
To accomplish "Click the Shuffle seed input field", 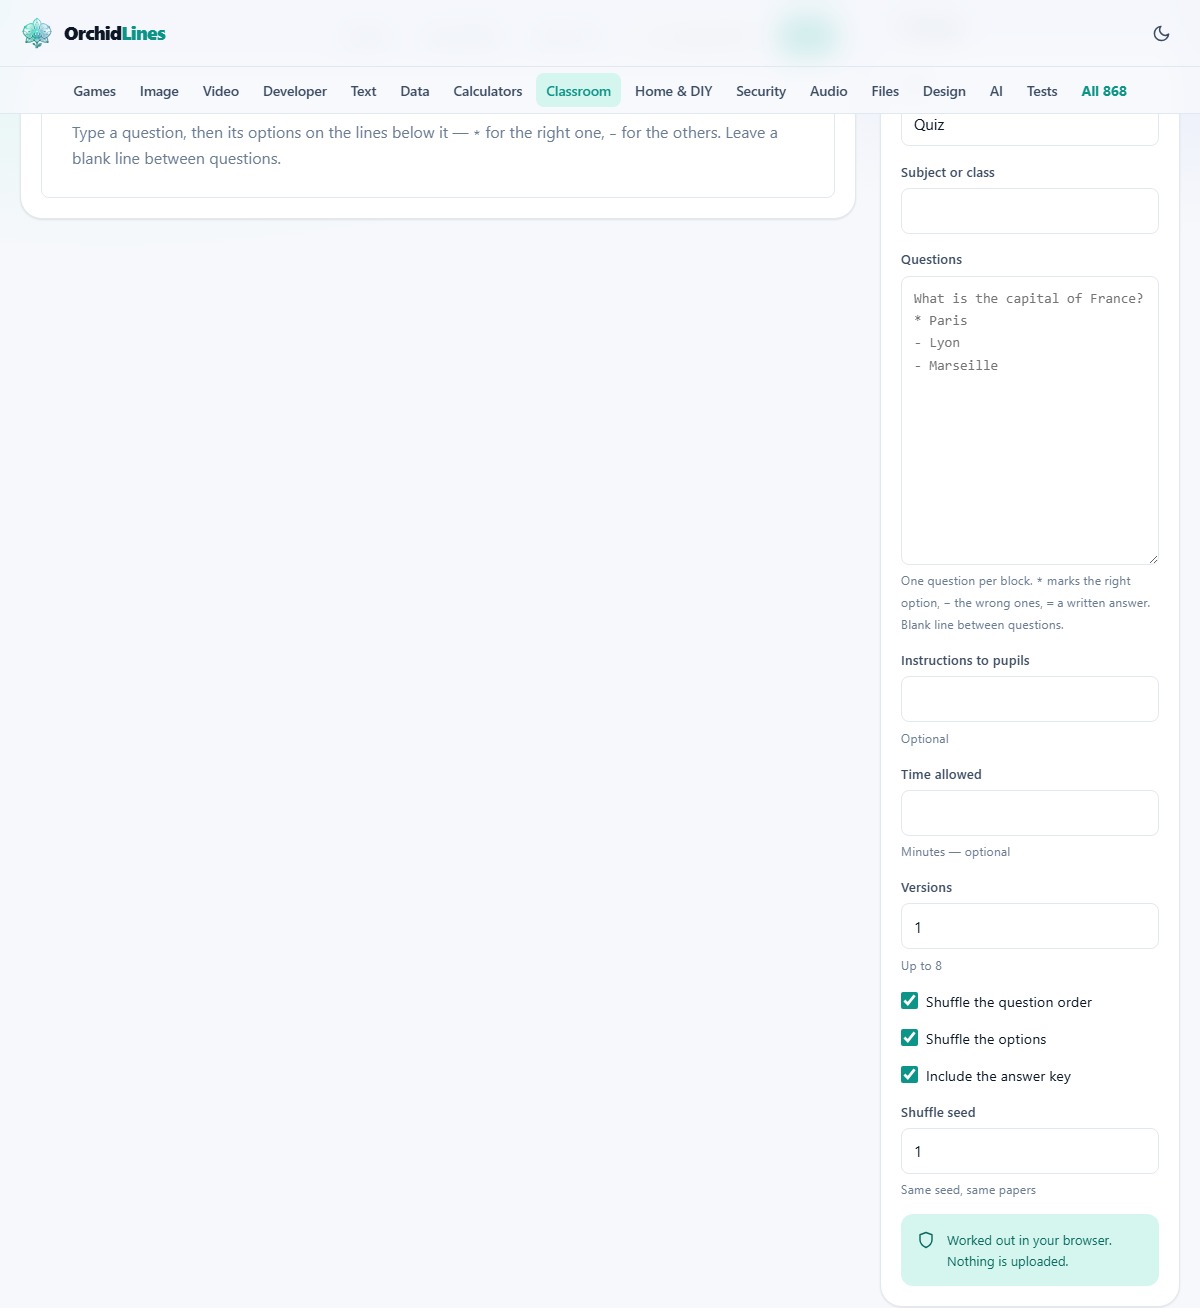I will pos(1030,1151).
